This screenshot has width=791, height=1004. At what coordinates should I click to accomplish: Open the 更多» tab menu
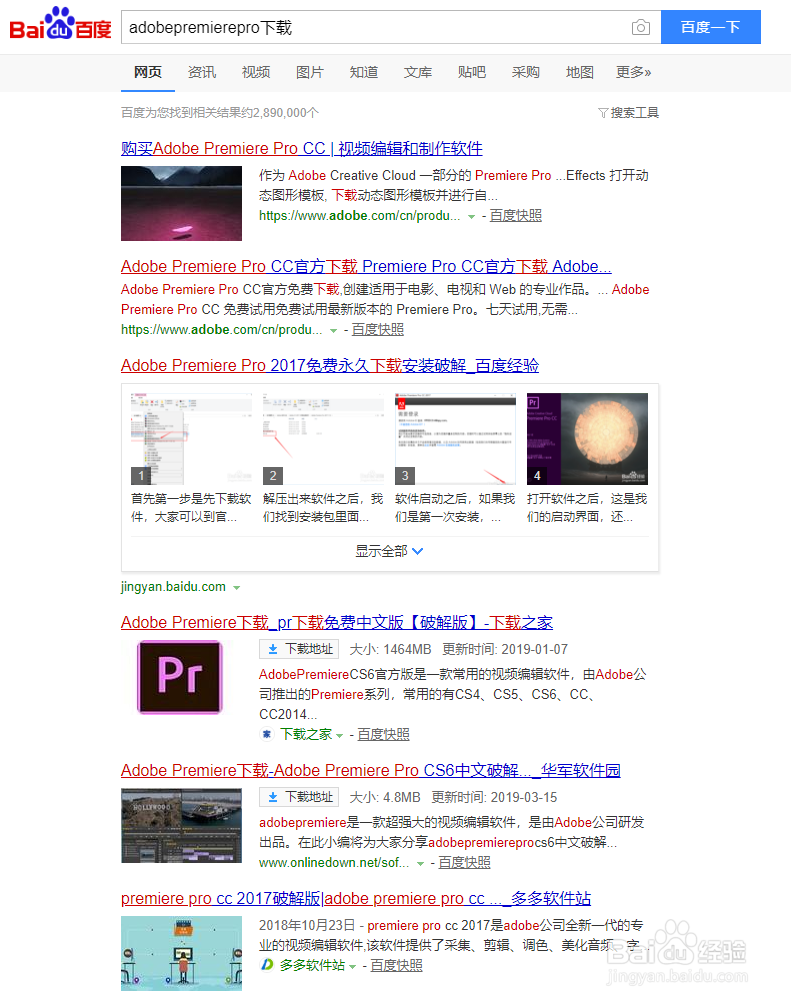coord(633,72)
